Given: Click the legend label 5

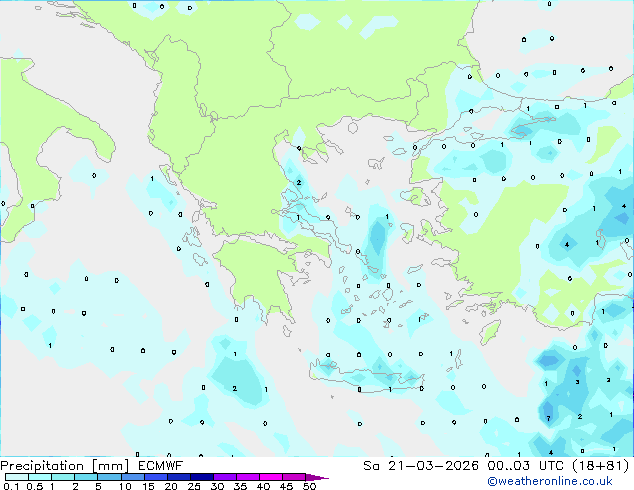Looking at the screenshot, I should [98, 486].
